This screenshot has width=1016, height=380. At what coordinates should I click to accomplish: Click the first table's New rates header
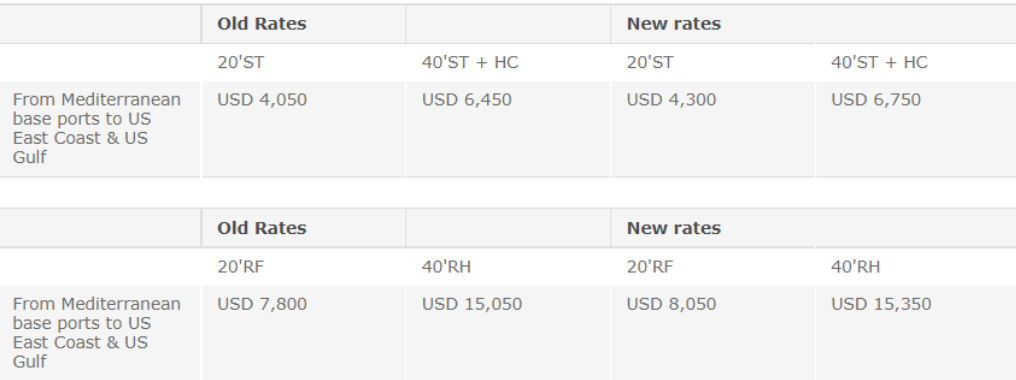pyautogui.click(x=673, y=24)
